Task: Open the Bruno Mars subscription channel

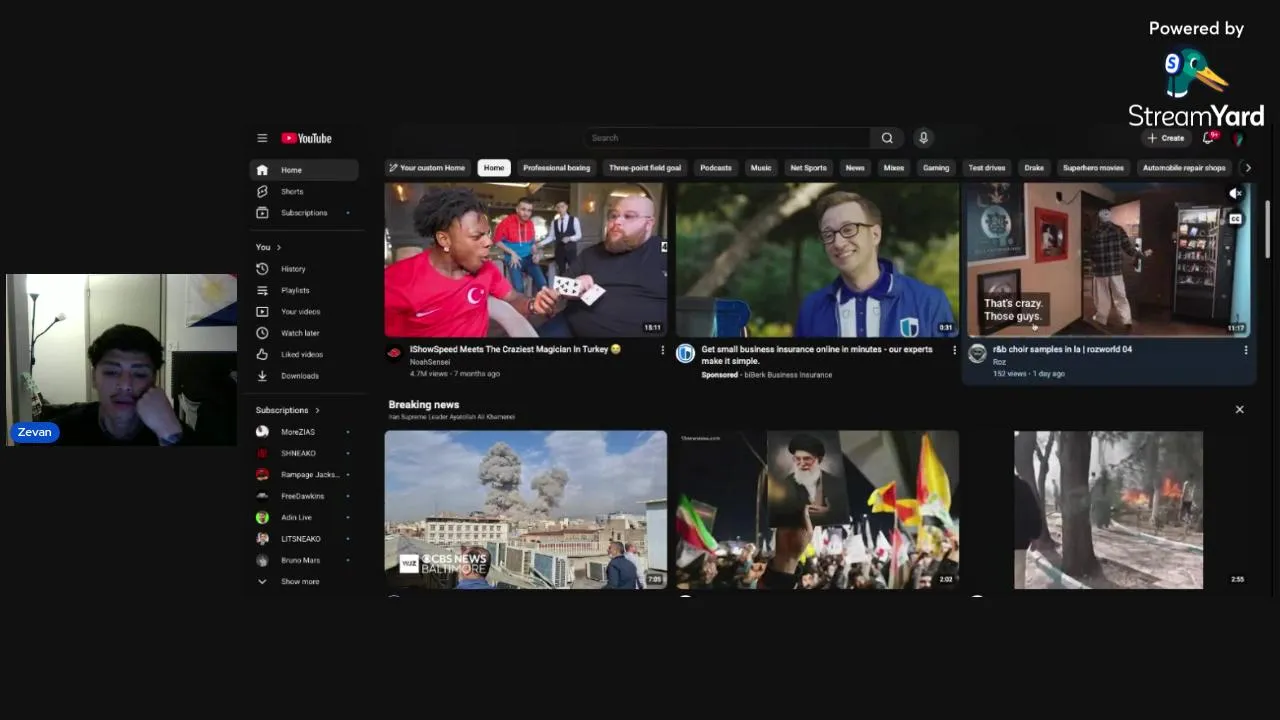Action: tap(303, 560)
